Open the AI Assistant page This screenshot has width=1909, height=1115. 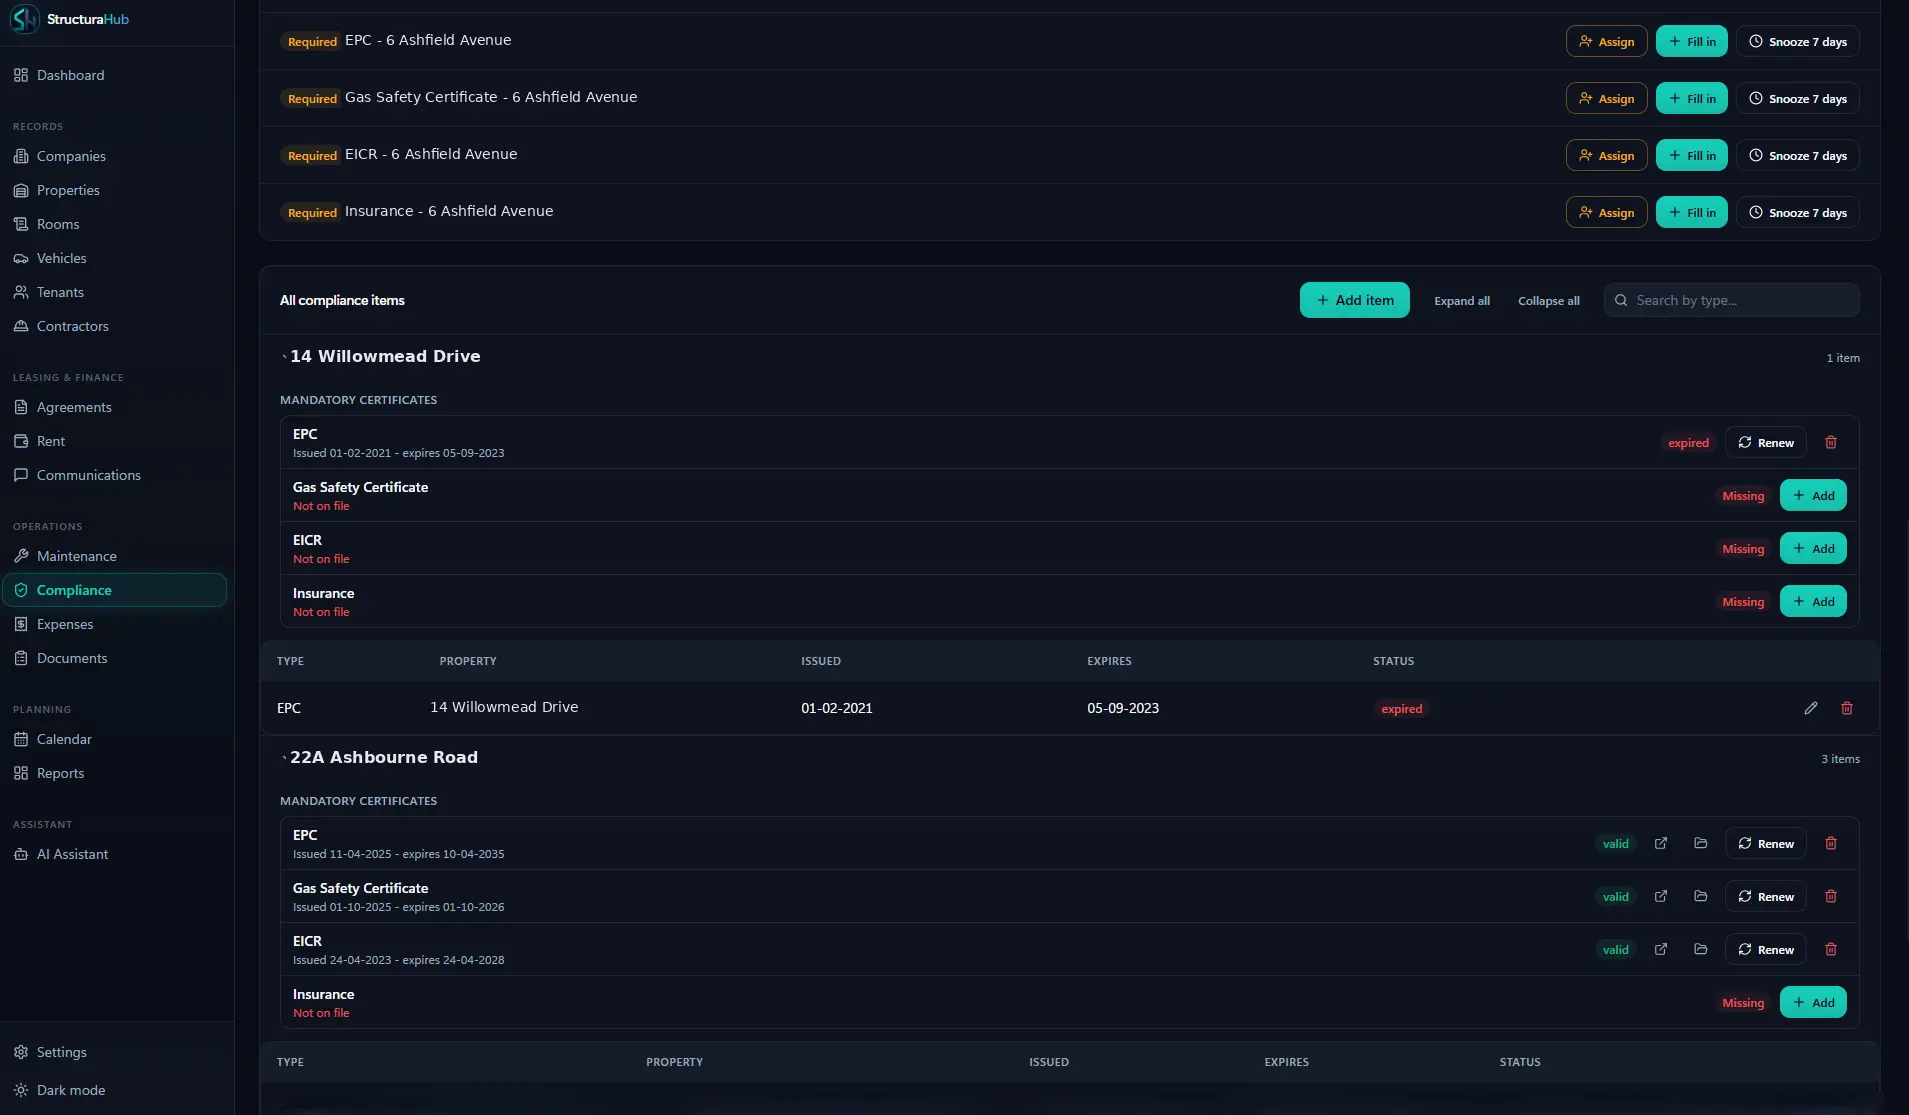pos(117,854)
